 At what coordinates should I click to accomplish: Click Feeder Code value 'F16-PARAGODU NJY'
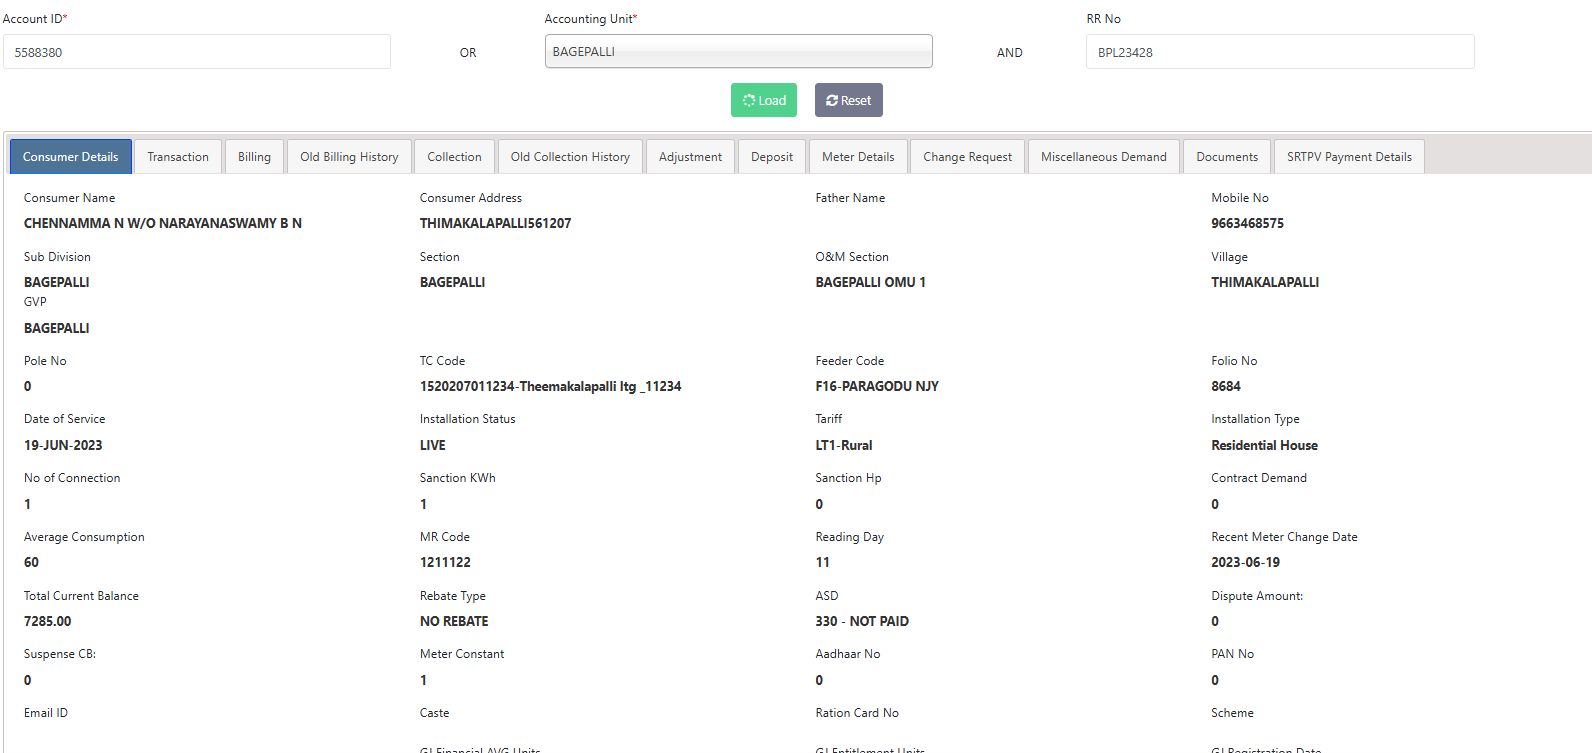click(877, 386)
